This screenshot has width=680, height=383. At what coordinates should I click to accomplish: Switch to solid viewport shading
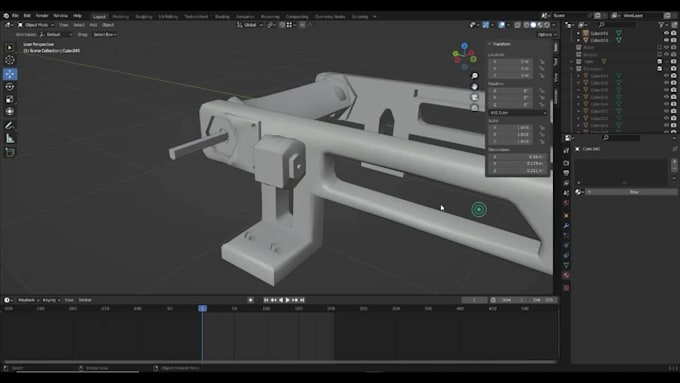tap(533, 25)
